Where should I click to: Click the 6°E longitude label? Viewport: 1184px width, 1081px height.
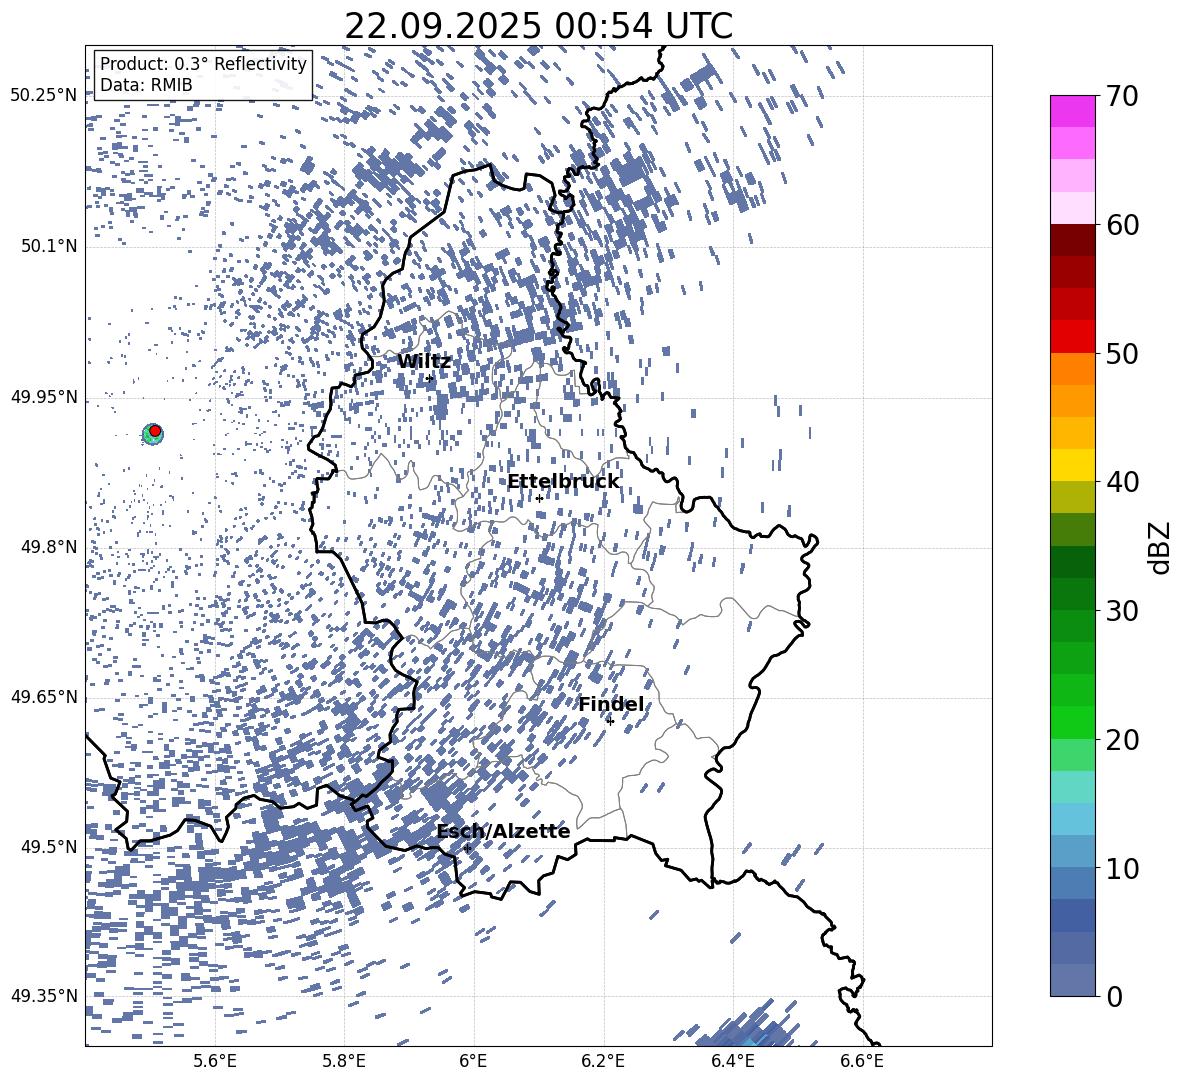pyautogui.click(x=473, y=1061)
